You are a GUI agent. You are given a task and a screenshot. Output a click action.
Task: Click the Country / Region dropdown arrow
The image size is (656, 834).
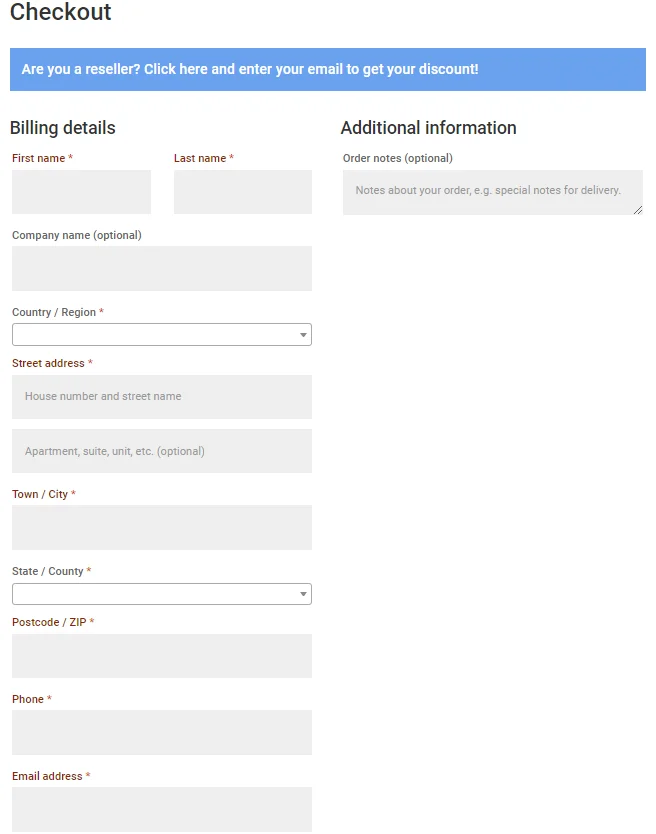[x=303, y=335]
